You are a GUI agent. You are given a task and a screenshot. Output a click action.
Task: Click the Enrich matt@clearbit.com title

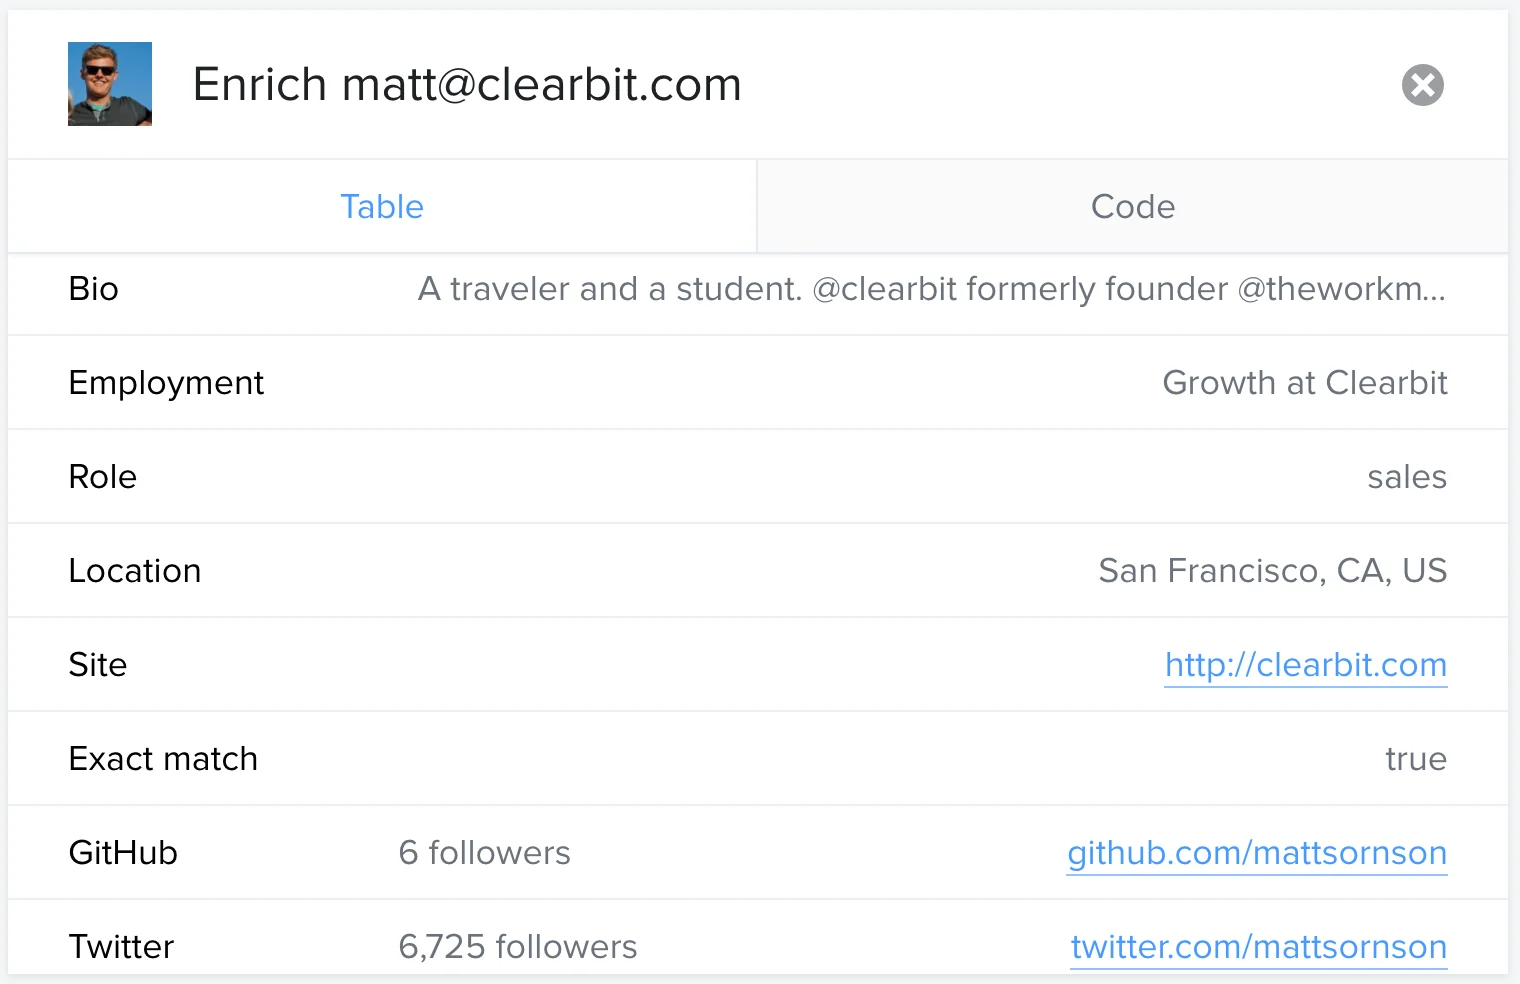coord(467,84)
